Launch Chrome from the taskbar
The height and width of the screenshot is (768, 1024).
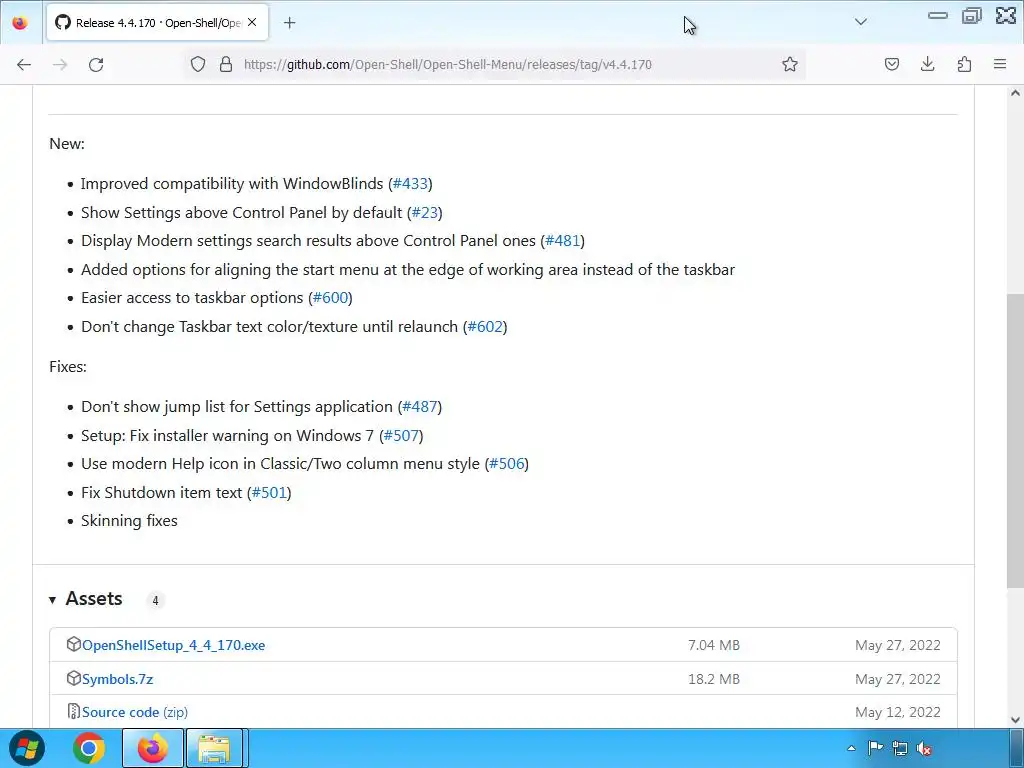point(89,748)
